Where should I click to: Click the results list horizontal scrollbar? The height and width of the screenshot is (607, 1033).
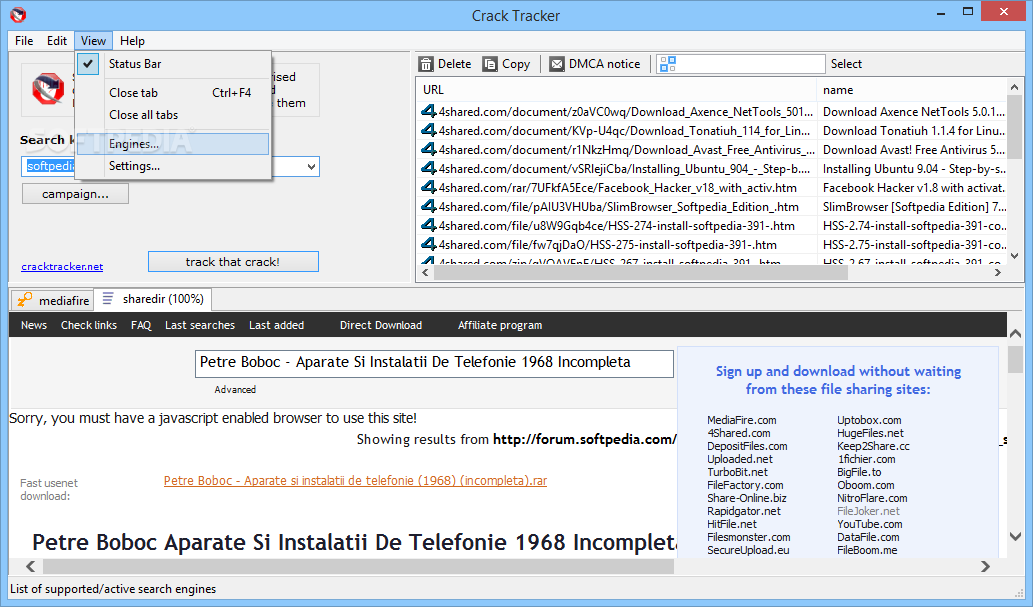[x=641, y=272]
